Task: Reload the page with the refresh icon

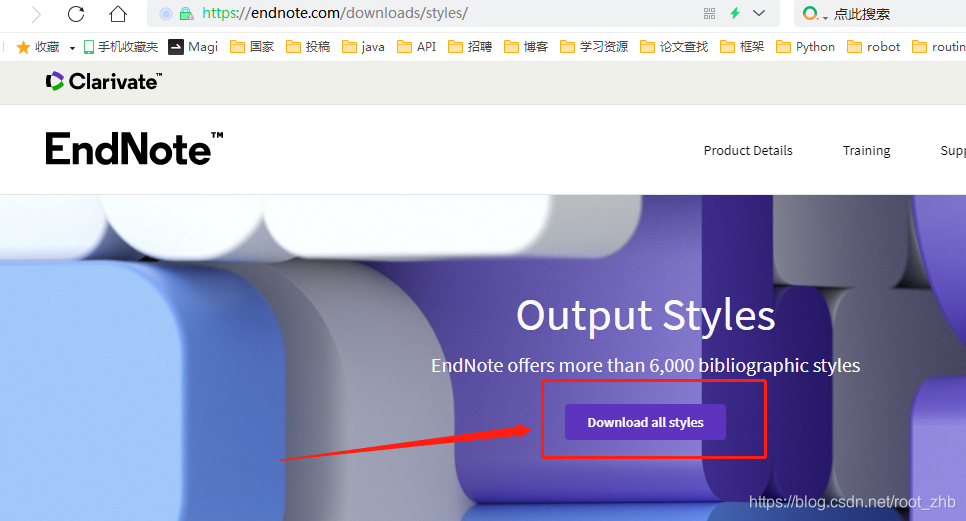Action: (76, 14)
